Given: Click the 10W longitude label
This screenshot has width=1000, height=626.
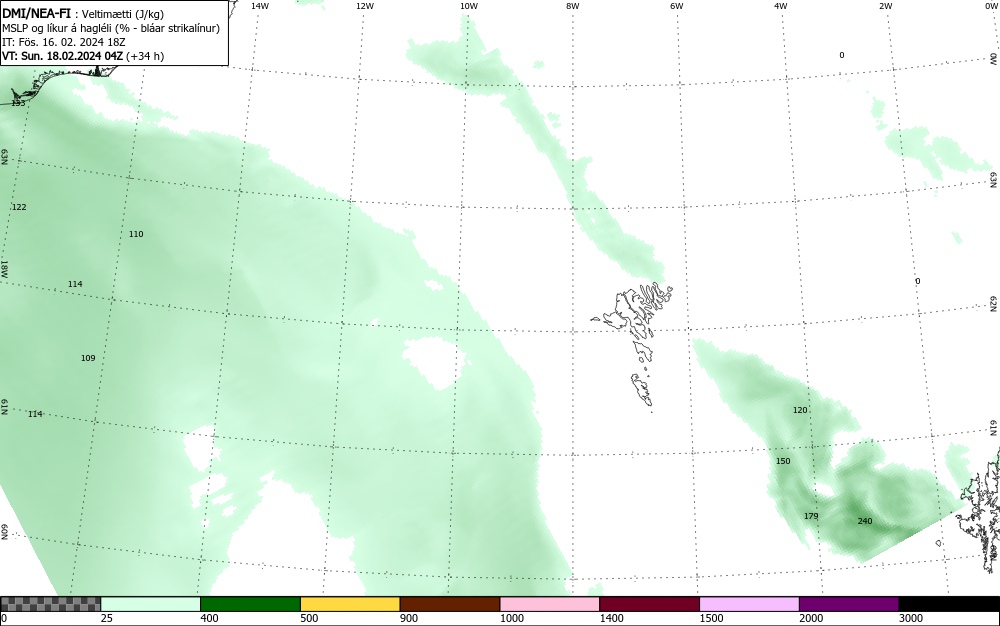Looking at the screenshot, I should [469, 6].
